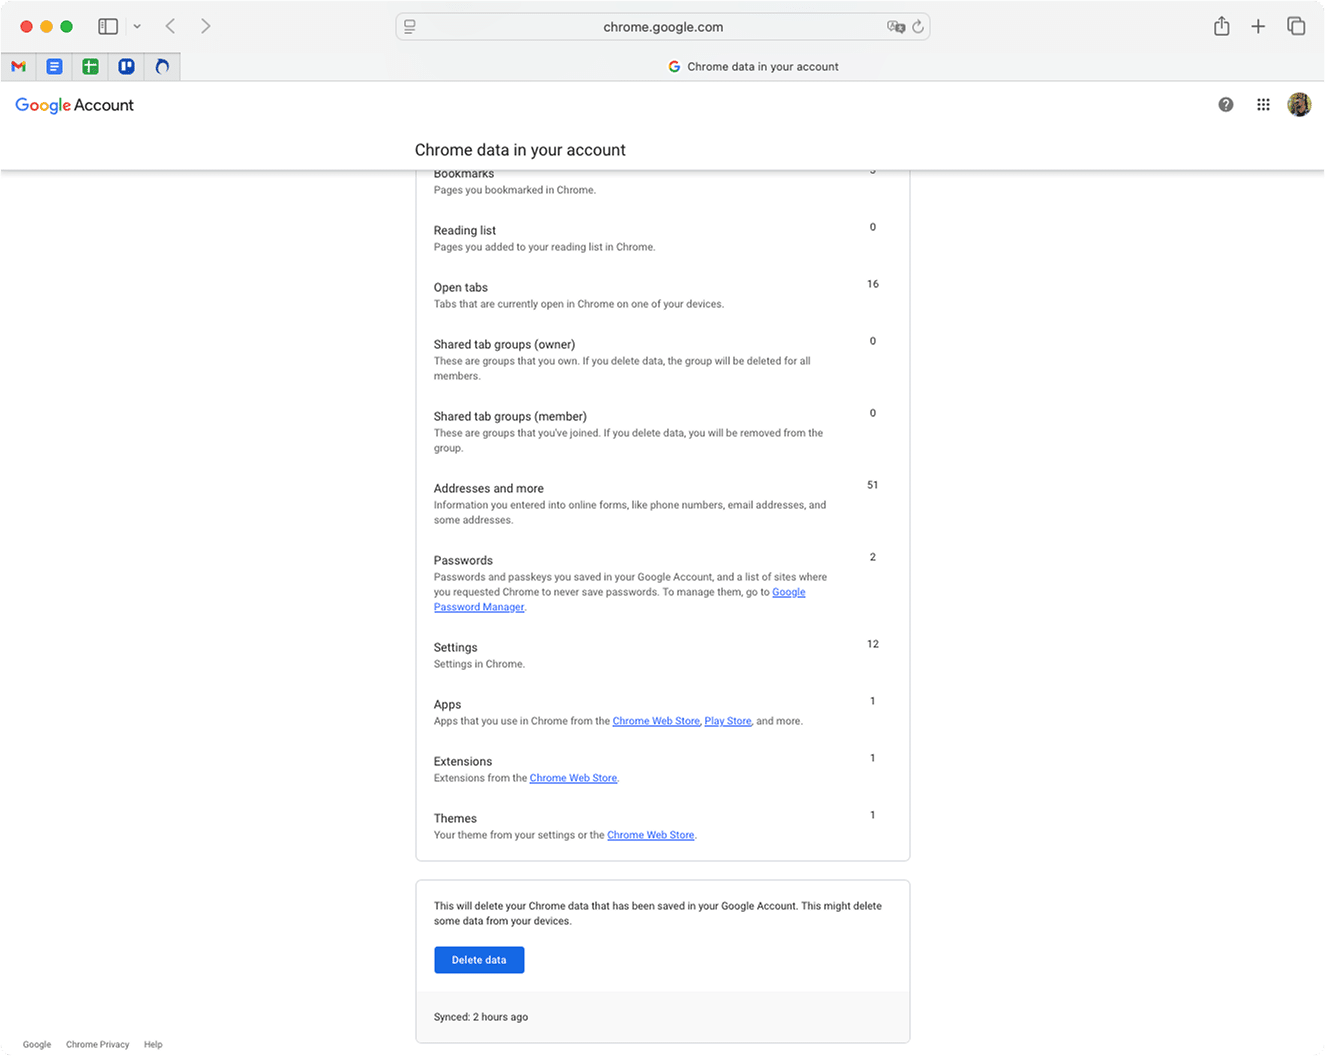Click the Addresses and more heading
The height and width of the screenshot is (1056, 1325).
tap(489, 489)
